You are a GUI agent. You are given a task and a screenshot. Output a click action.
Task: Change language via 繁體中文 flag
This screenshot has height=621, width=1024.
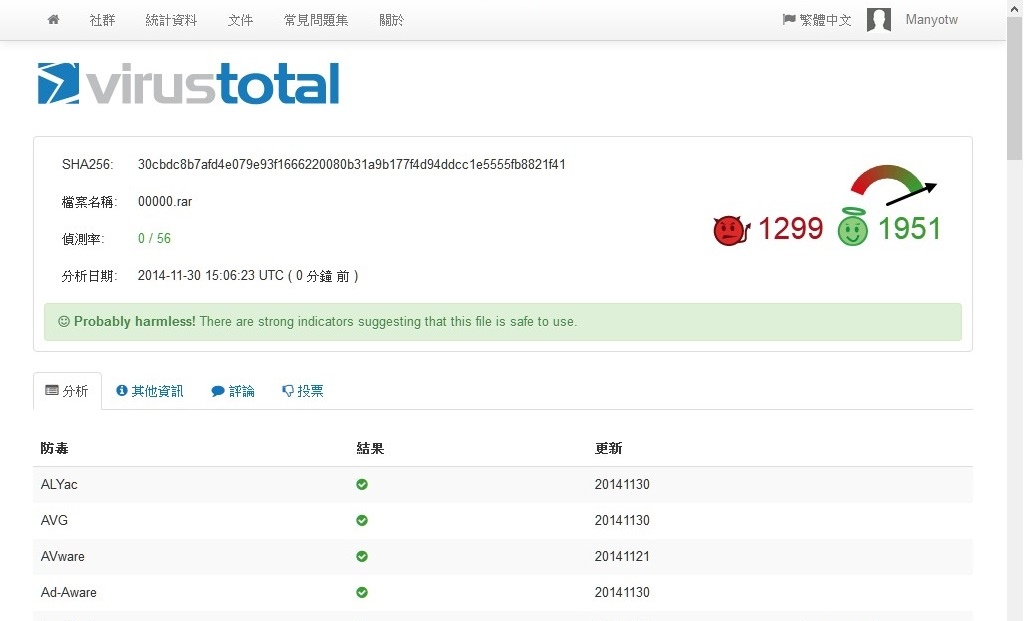[x=817, y=20]
